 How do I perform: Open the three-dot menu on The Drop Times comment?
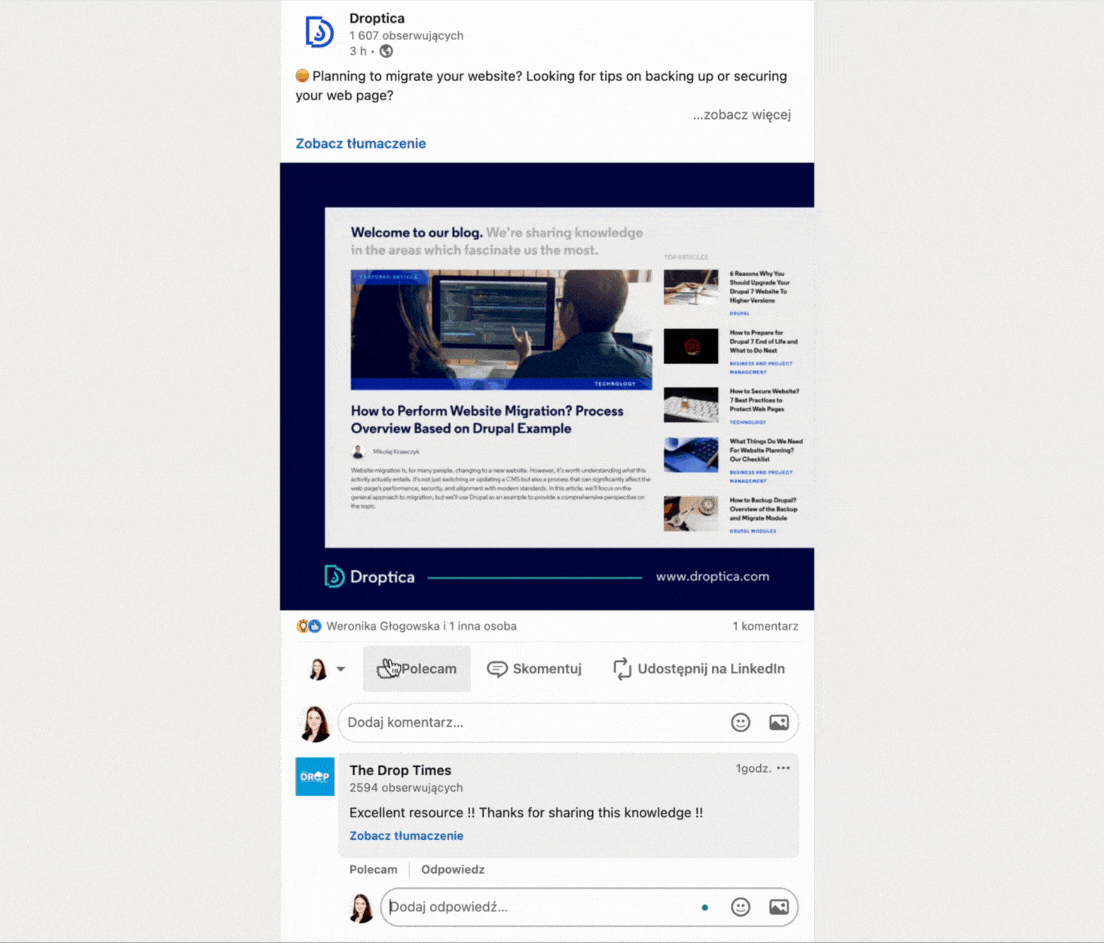[784, 768]
